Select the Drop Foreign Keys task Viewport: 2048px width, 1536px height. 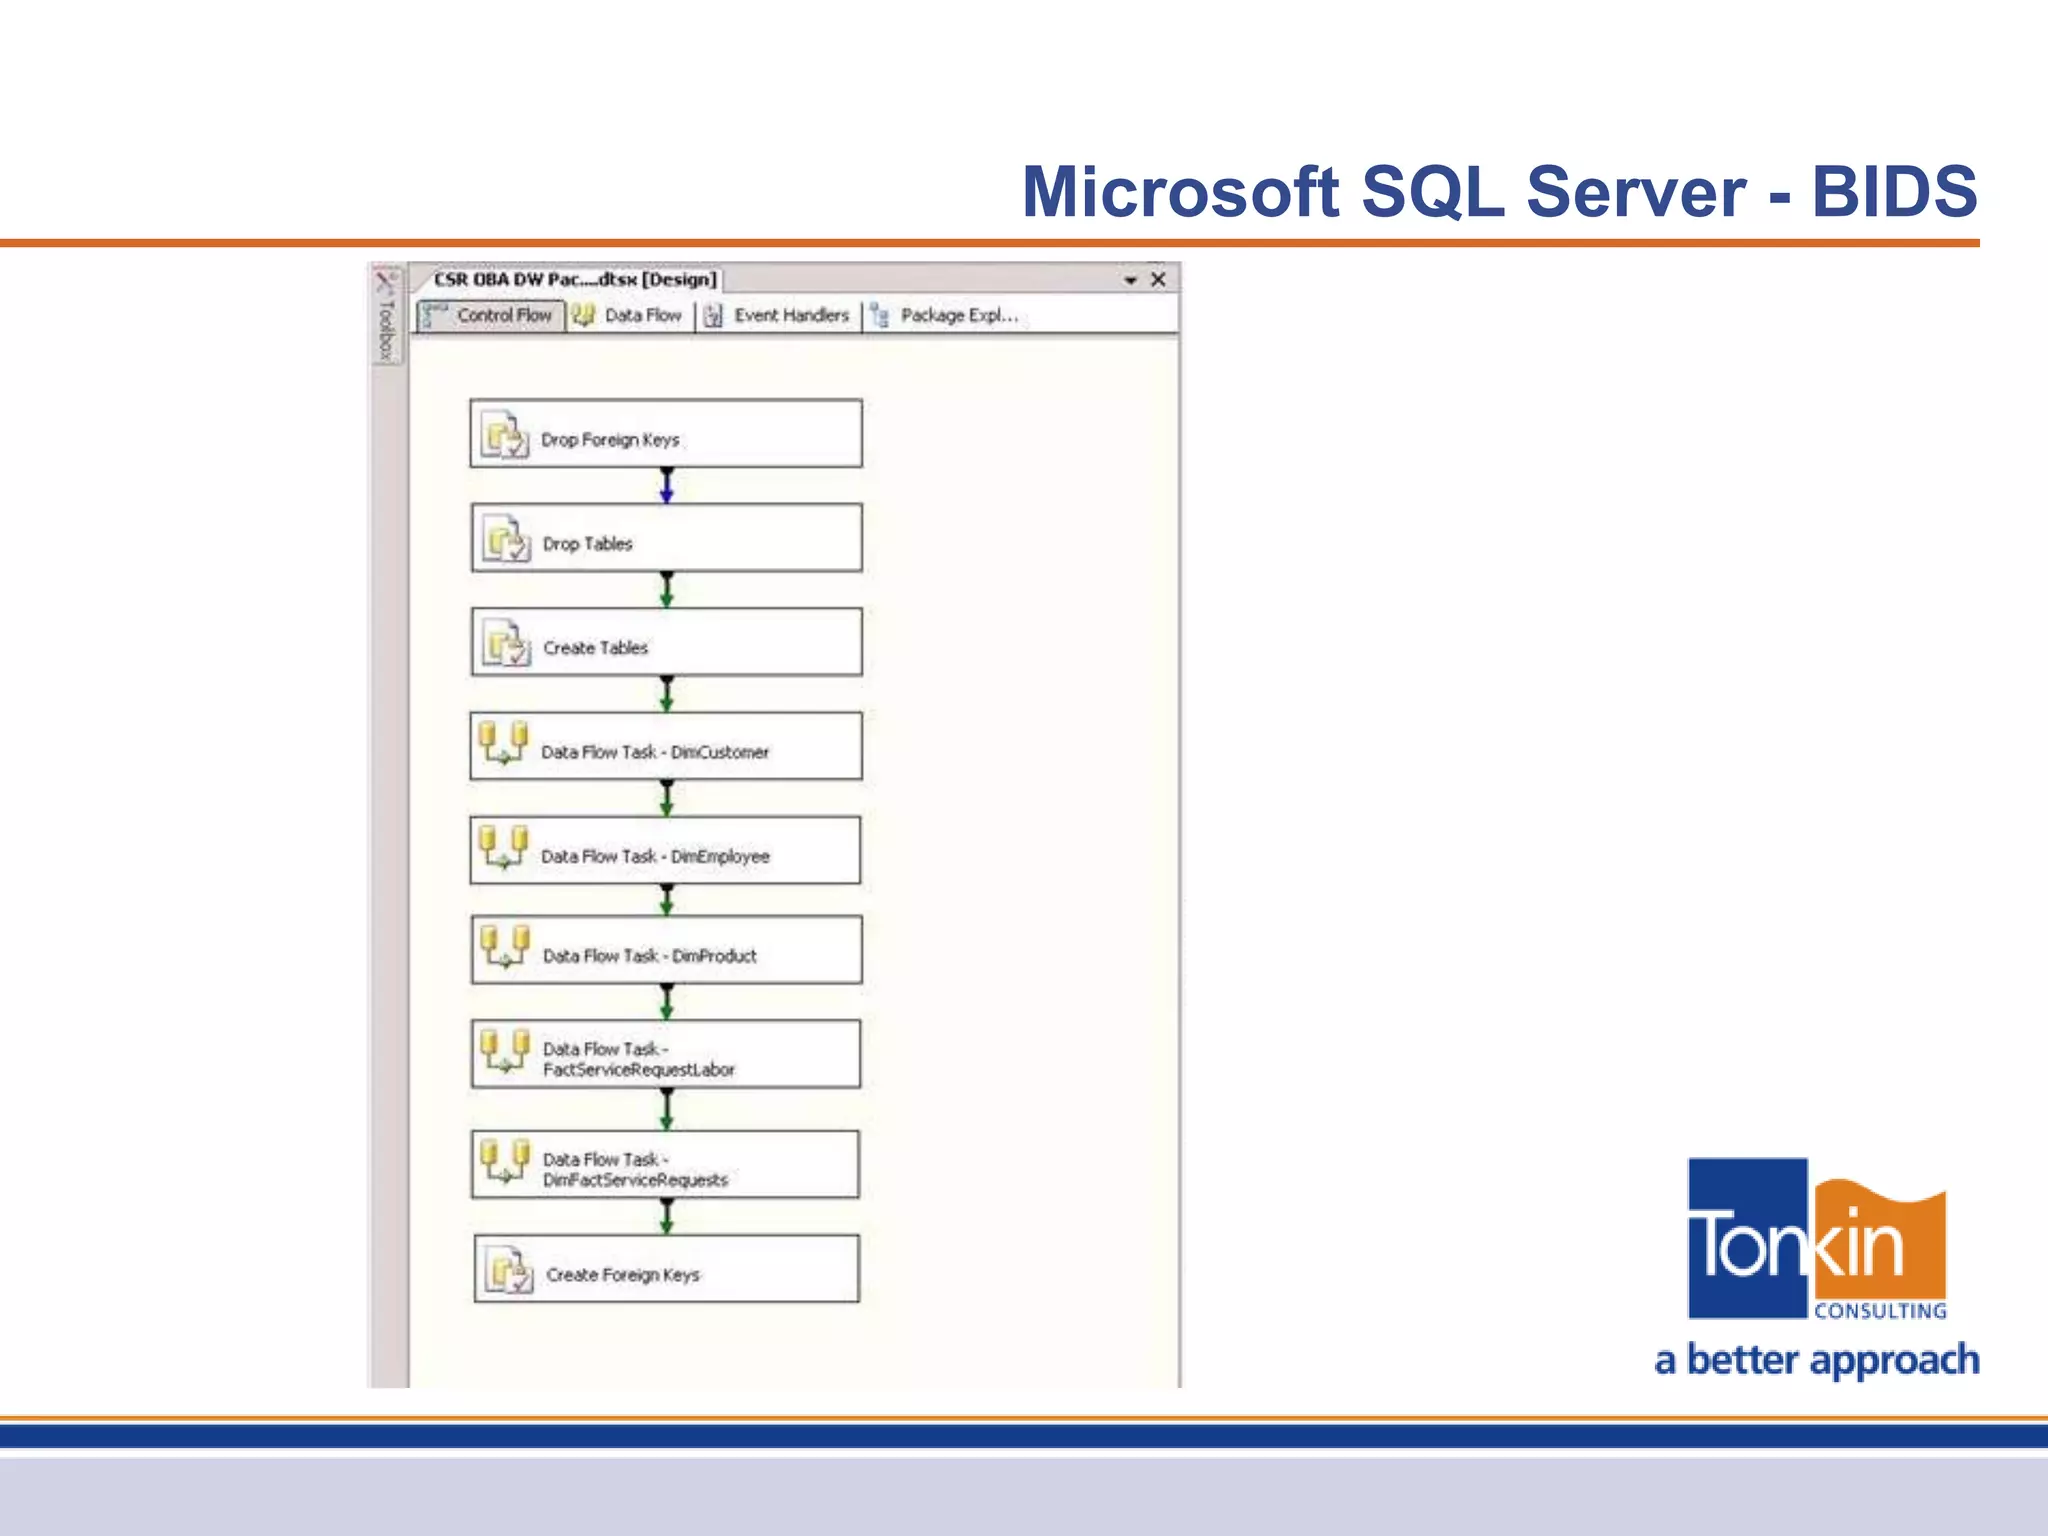tap(666, 434)
